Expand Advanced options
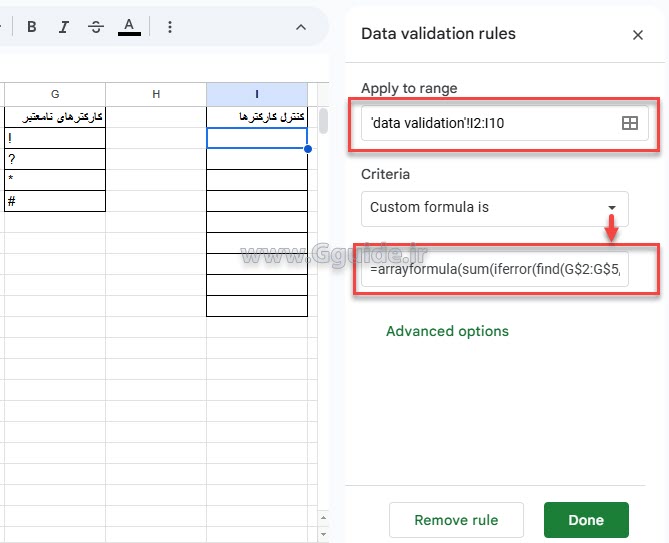This screenshot has width=669, height=543. 447,331
